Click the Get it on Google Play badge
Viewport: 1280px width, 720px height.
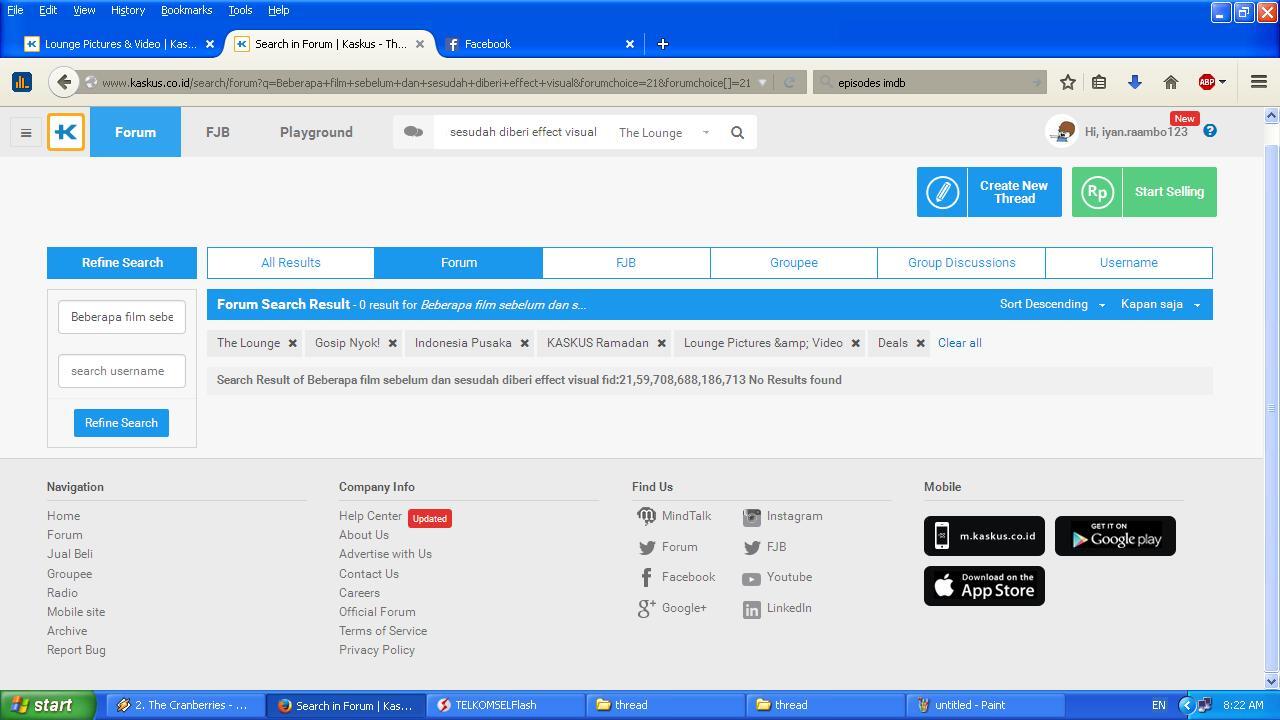pyautogui.click(x=1115, y=536)
